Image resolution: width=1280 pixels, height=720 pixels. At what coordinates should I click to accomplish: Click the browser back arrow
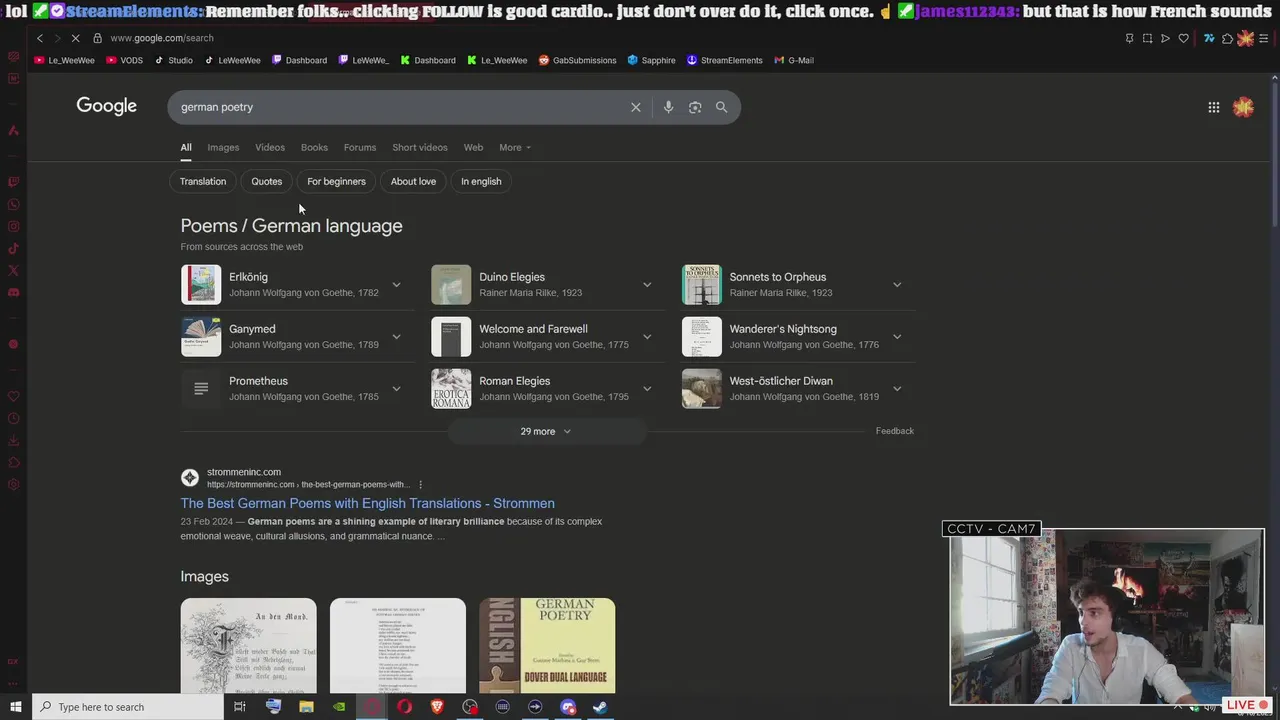coord(40,38)
